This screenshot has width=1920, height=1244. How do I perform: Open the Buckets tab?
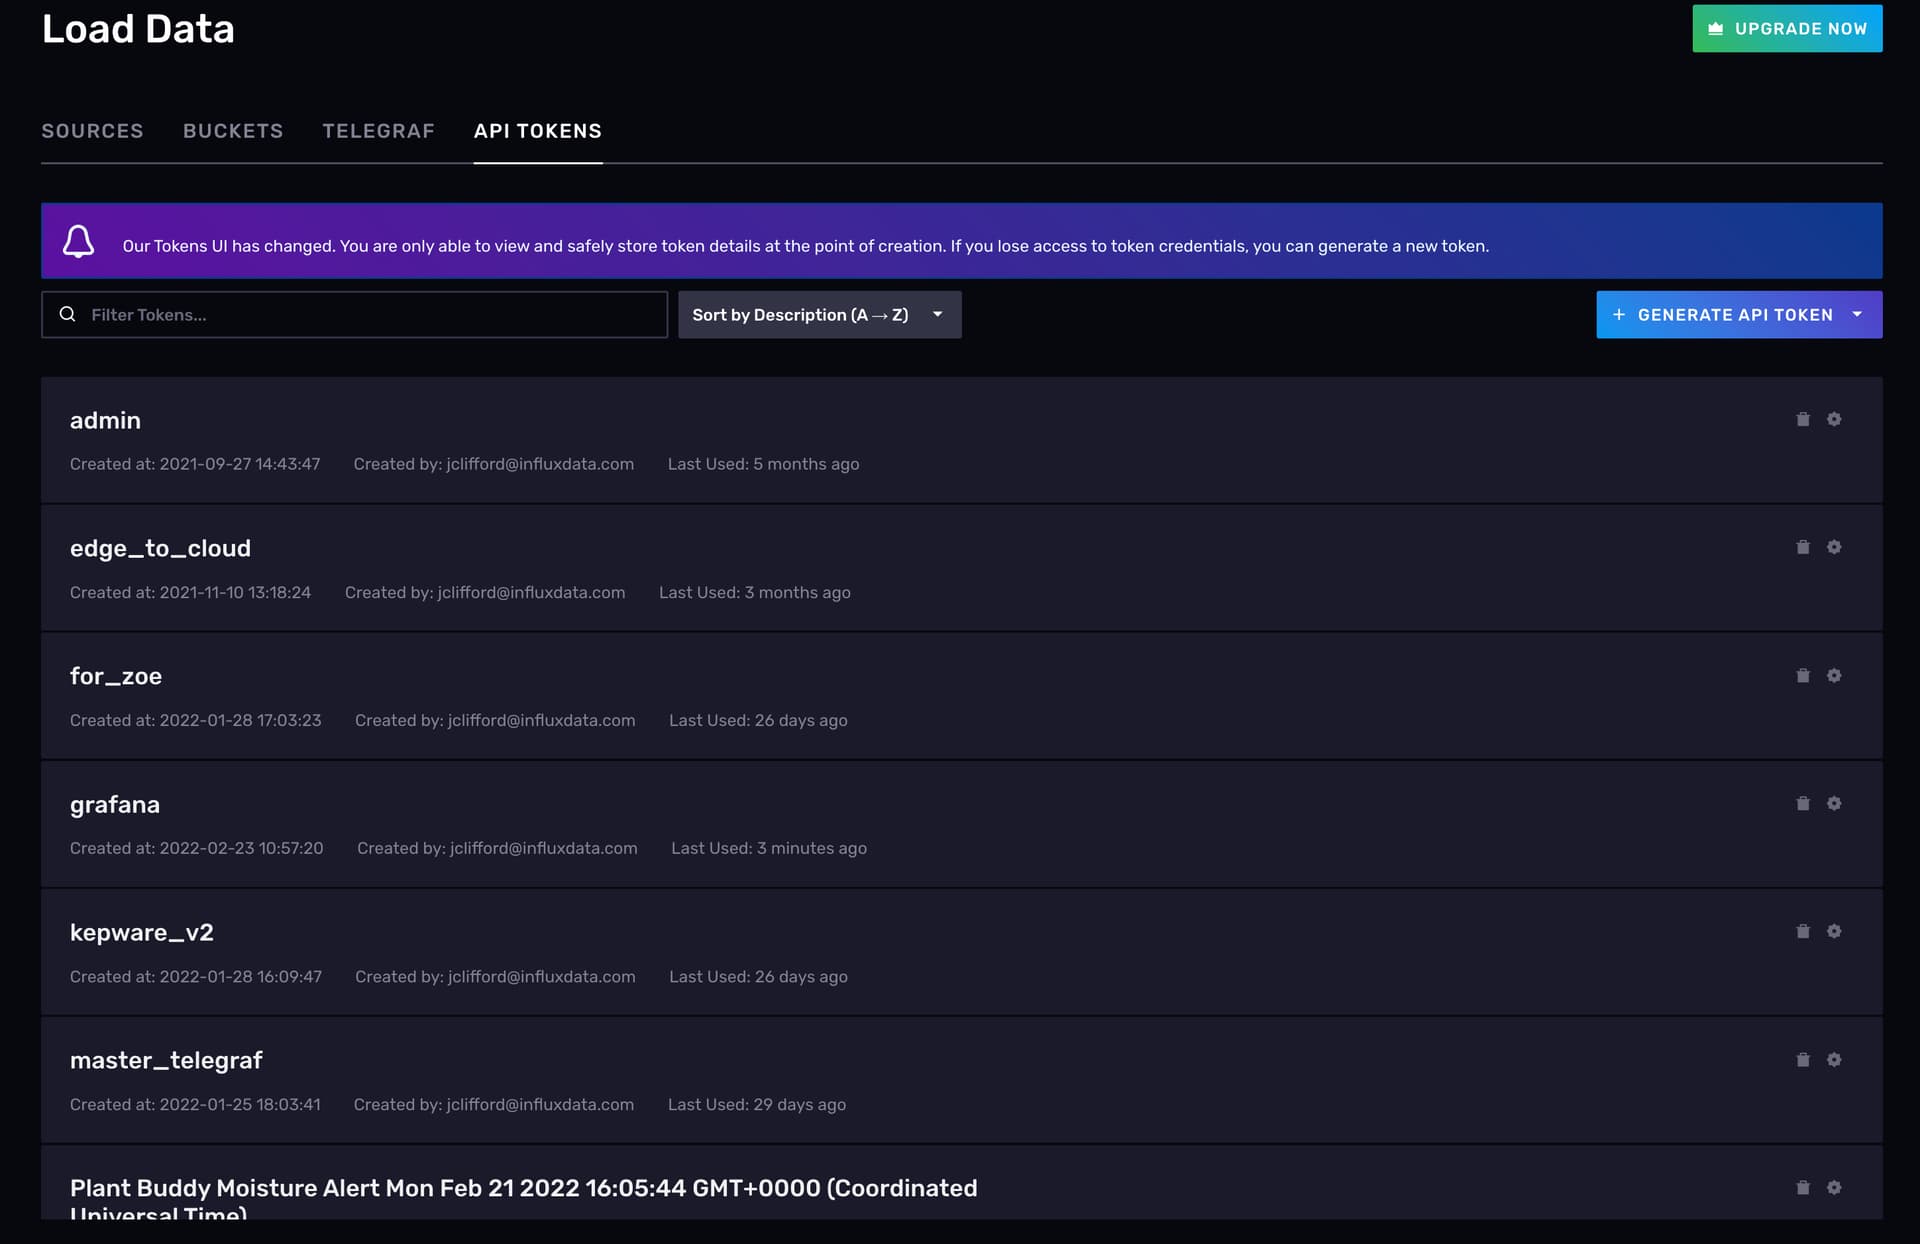(x=233, y=131)
